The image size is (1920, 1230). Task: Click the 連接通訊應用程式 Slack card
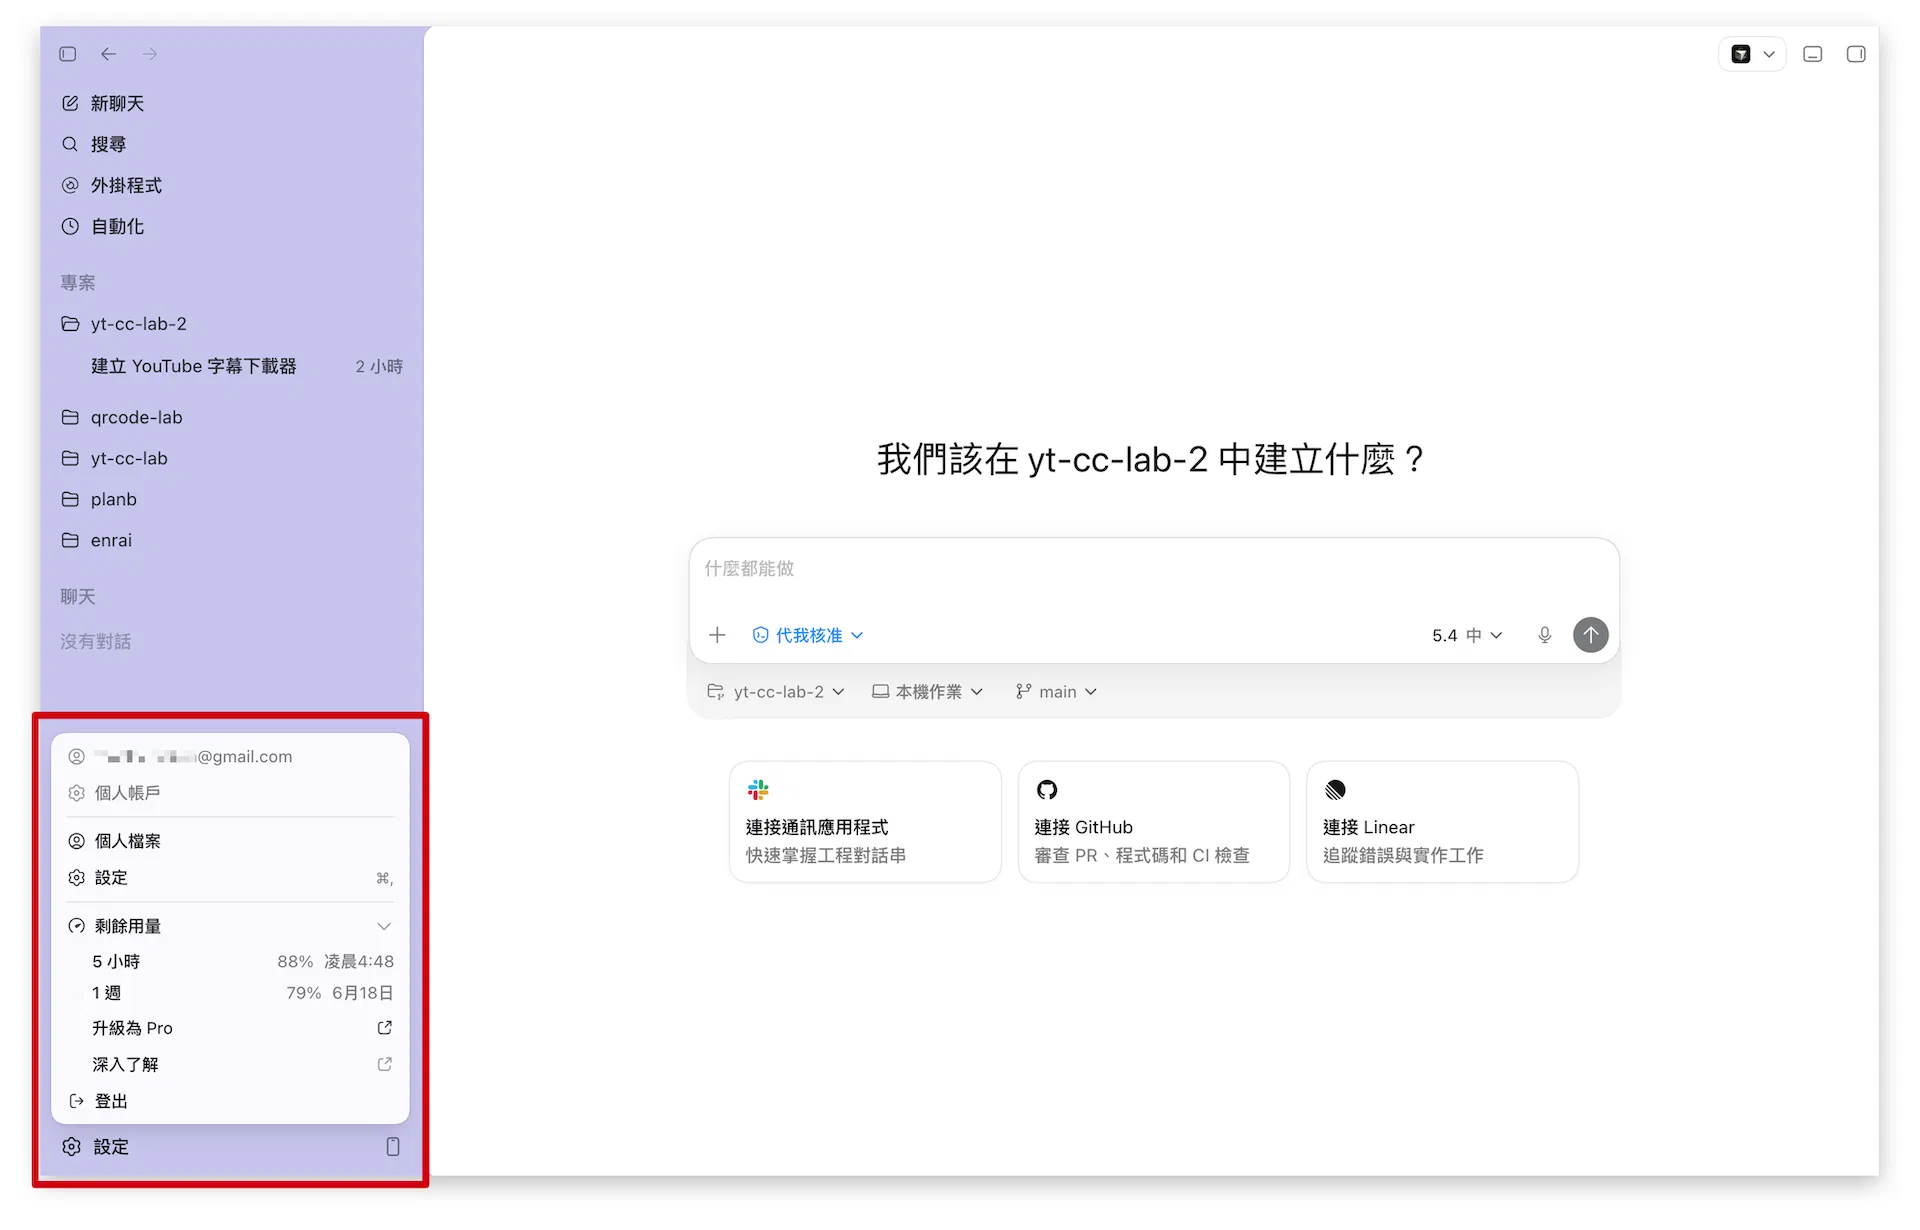click(865, 822)
